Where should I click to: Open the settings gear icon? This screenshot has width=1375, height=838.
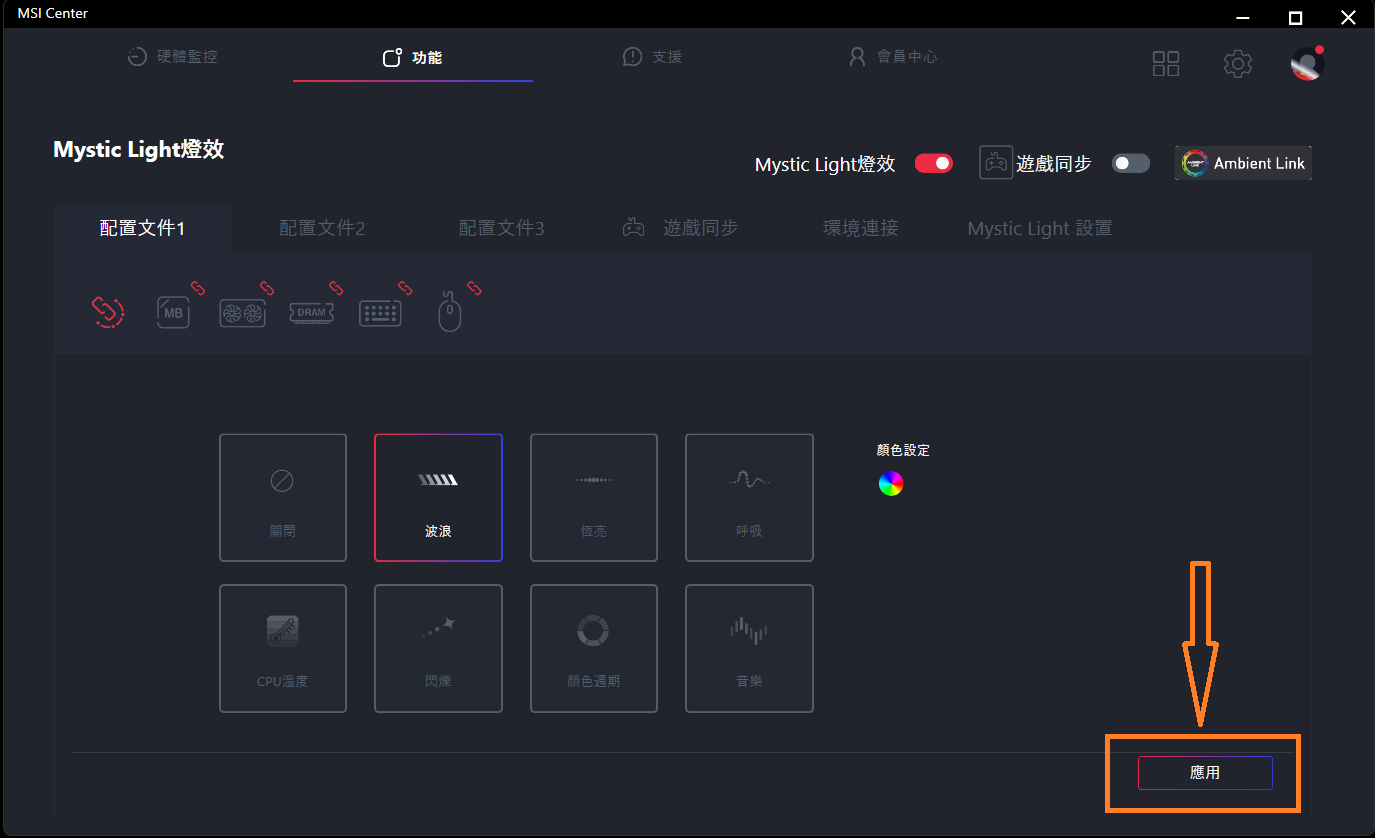[1238, 64]
